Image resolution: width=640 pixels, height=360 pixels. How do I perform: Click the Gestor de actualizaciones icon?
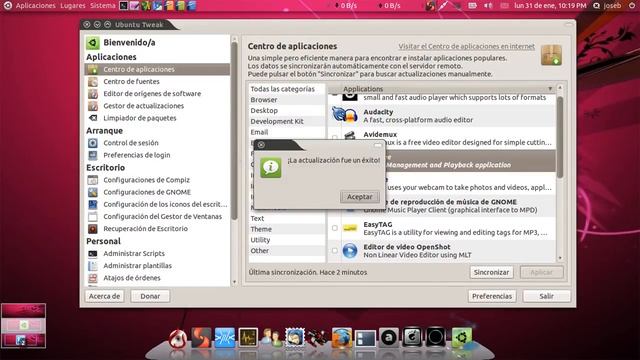click(93, 106)
